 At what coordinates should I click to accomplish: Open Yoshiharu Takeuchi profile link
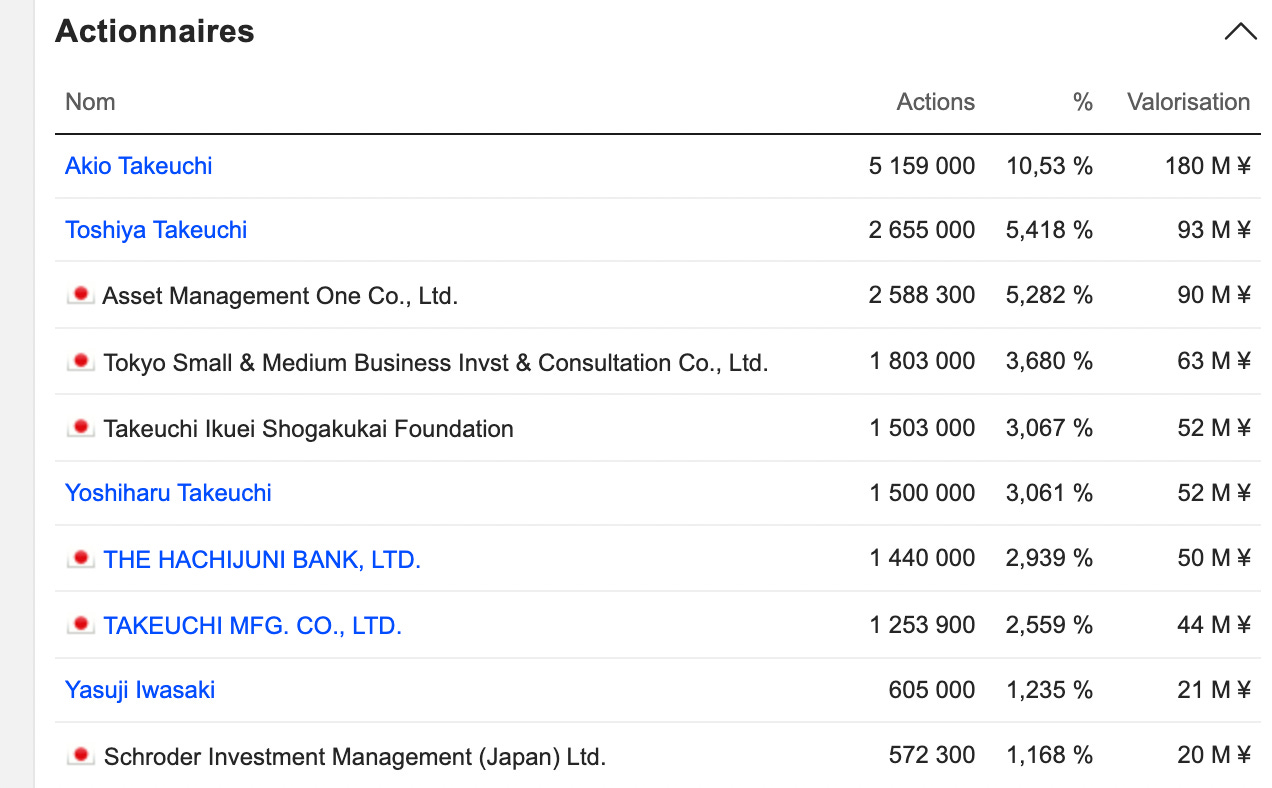(x=168, y=493)
